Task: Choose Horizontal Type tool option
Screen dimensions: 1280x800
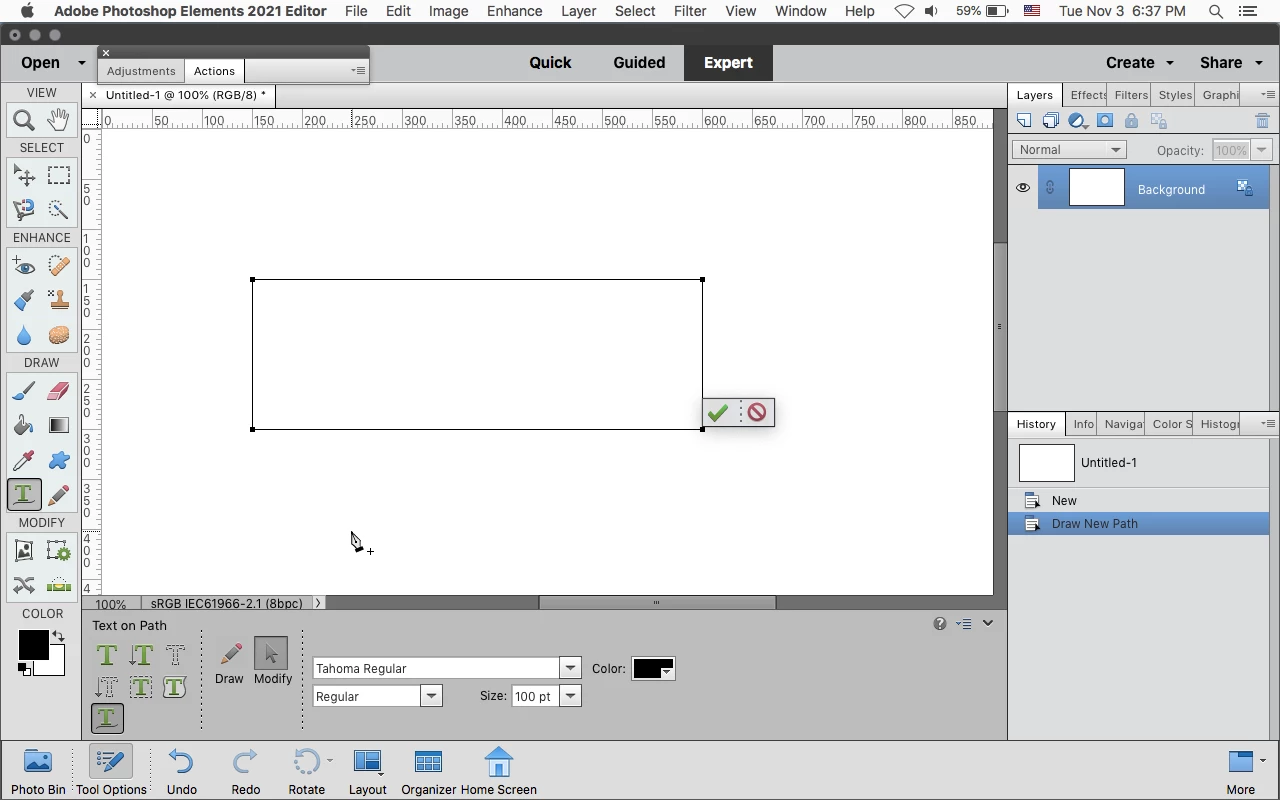Action: tap(107, 655)
